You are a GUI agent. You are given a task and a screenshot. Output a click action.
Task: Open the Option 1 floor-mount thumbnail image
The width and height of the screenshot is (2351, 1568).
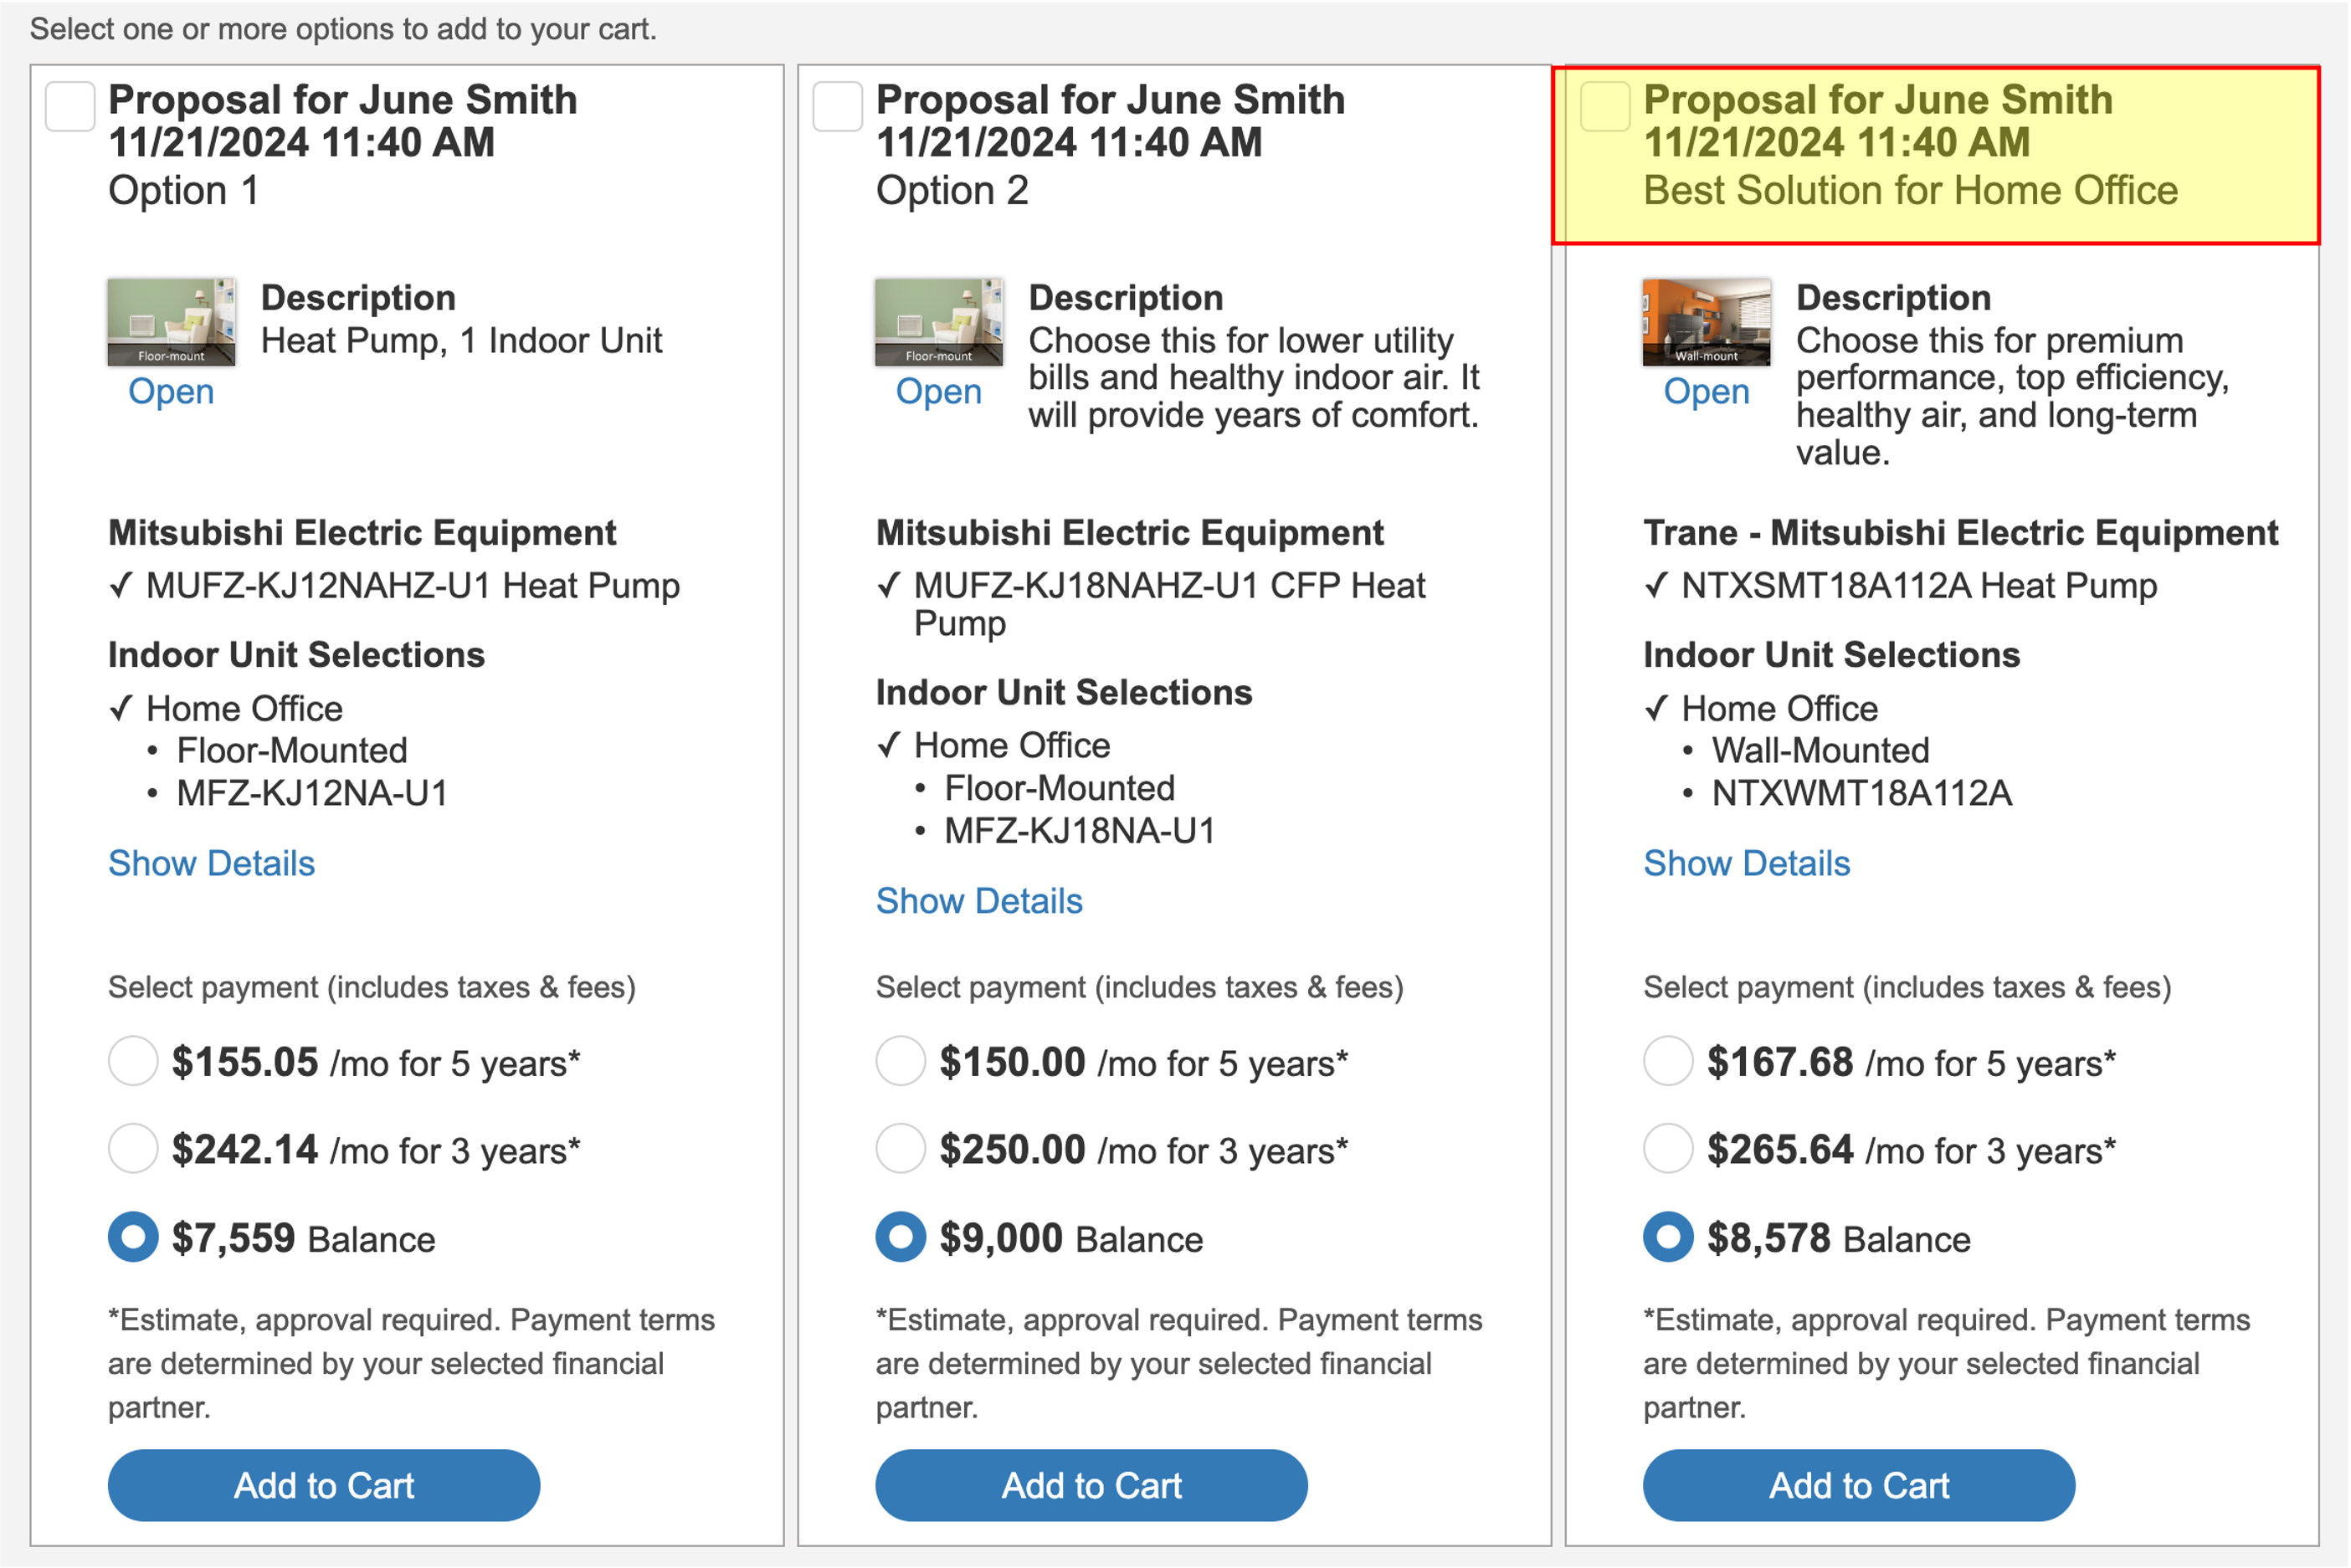point(172,322)
